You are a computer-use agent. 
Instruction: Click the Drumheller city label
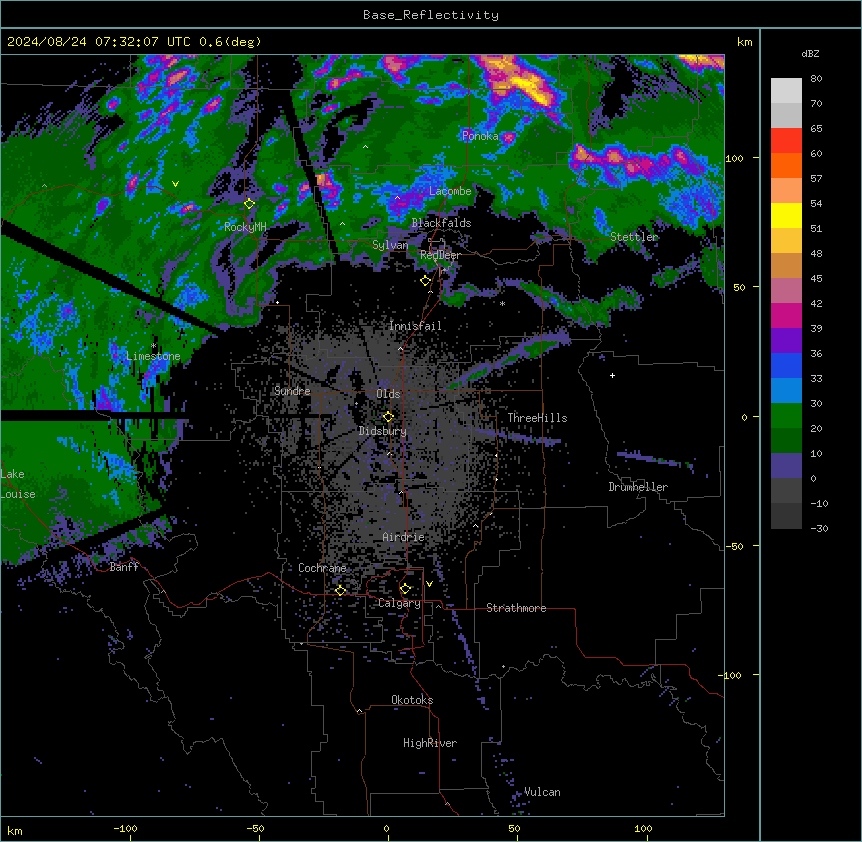[x=638, y=487]
